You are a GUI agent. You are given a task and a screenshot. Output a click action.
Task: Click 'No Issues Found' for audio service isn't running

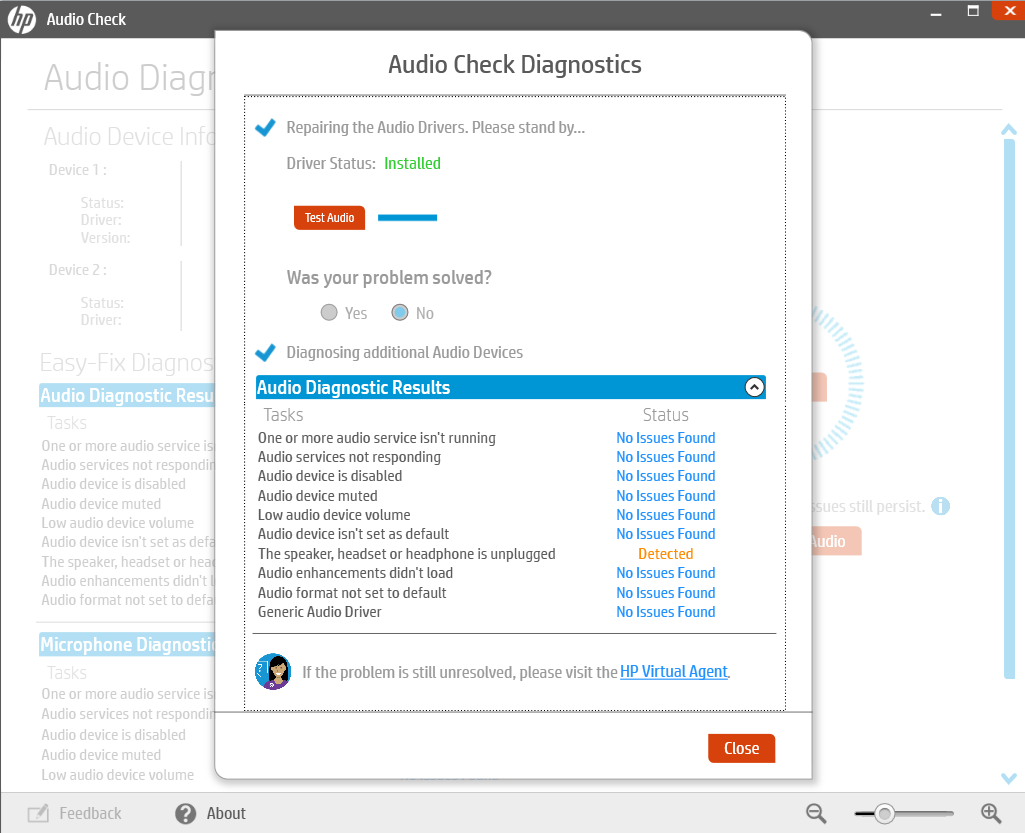coord(665,437)
